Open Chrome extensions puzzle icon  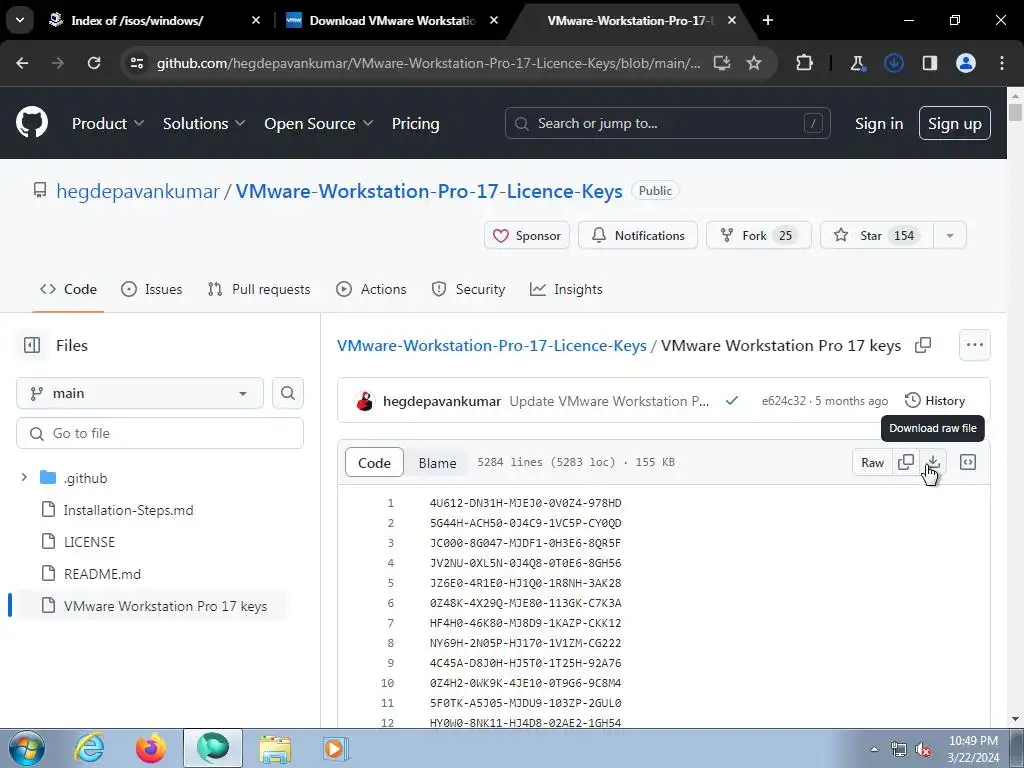click(x=805, y=63)
